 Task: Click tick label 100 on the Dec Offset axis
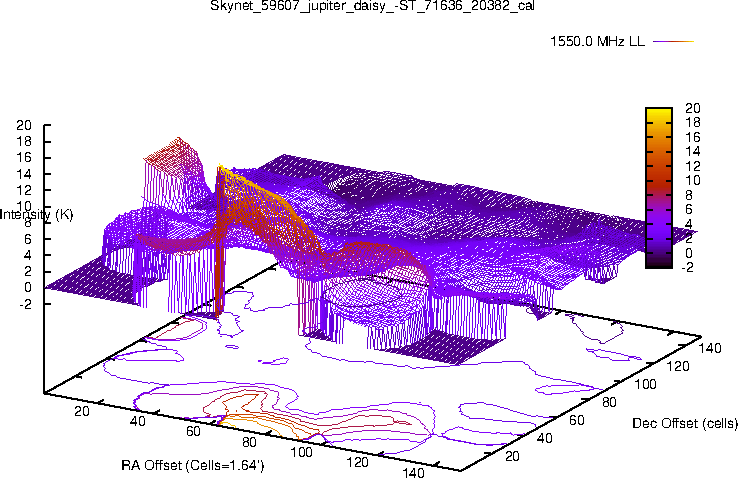645,384
